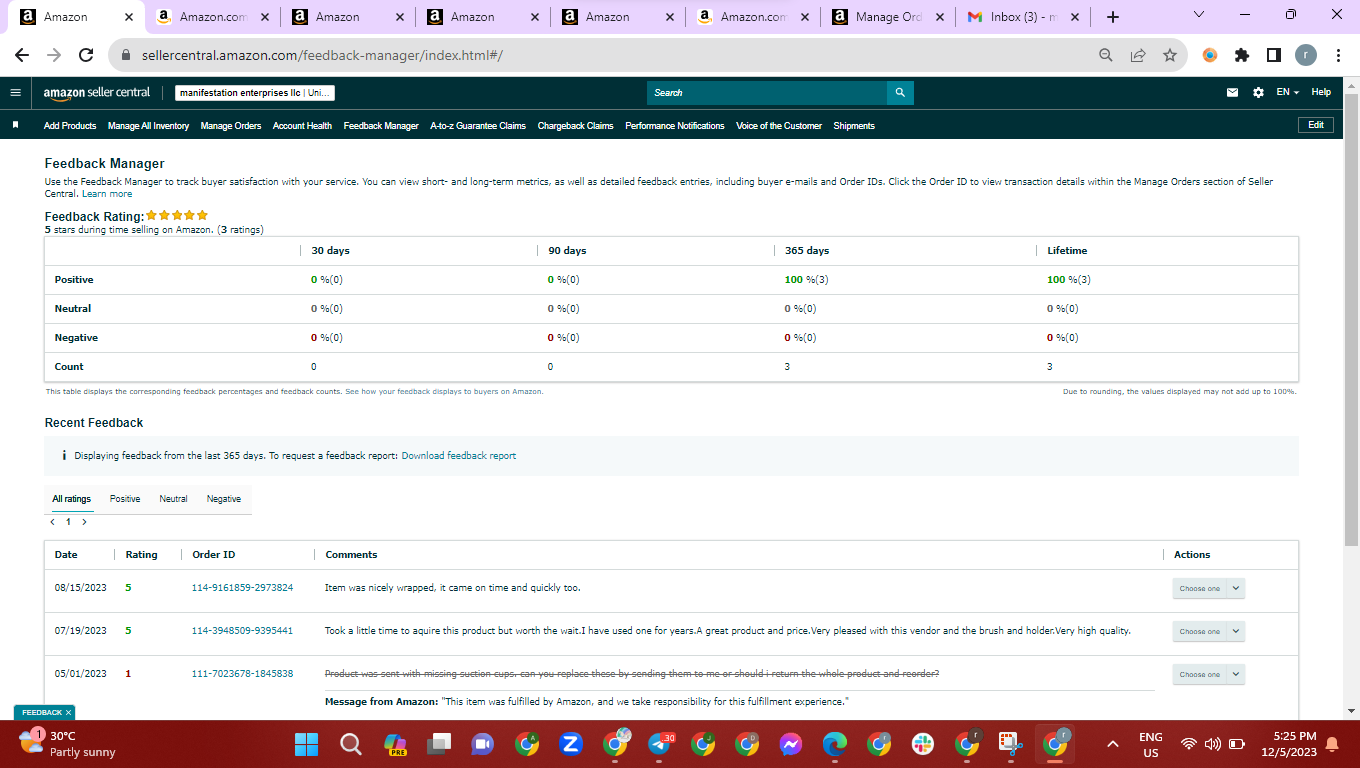Image resolution: width=1360 pixels, height=768 pixels.
Task: Go to the previous feedback page arrow
Action: click(53, 522)
